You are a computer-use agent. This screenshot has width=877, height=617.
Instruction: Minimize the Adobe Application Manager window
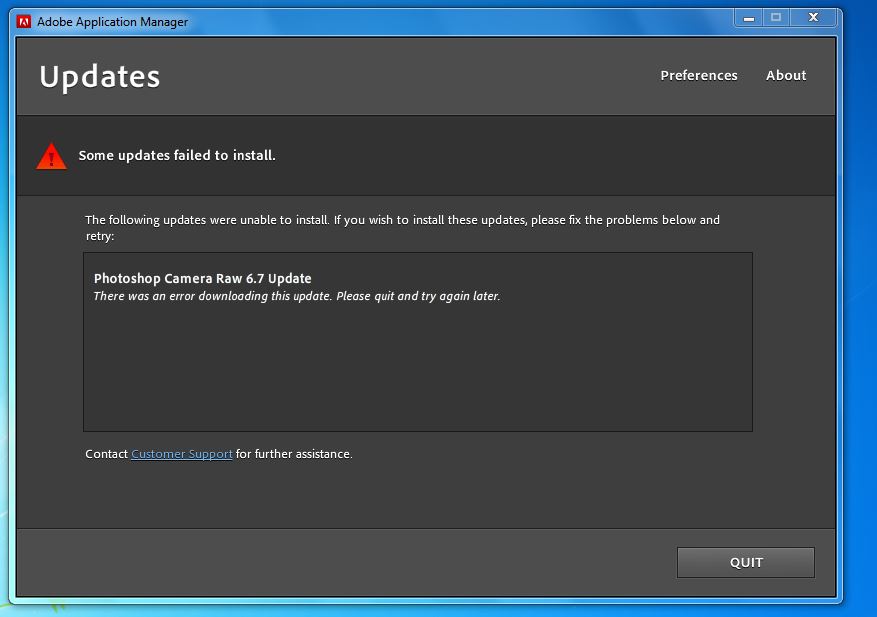tap(750, 17)
